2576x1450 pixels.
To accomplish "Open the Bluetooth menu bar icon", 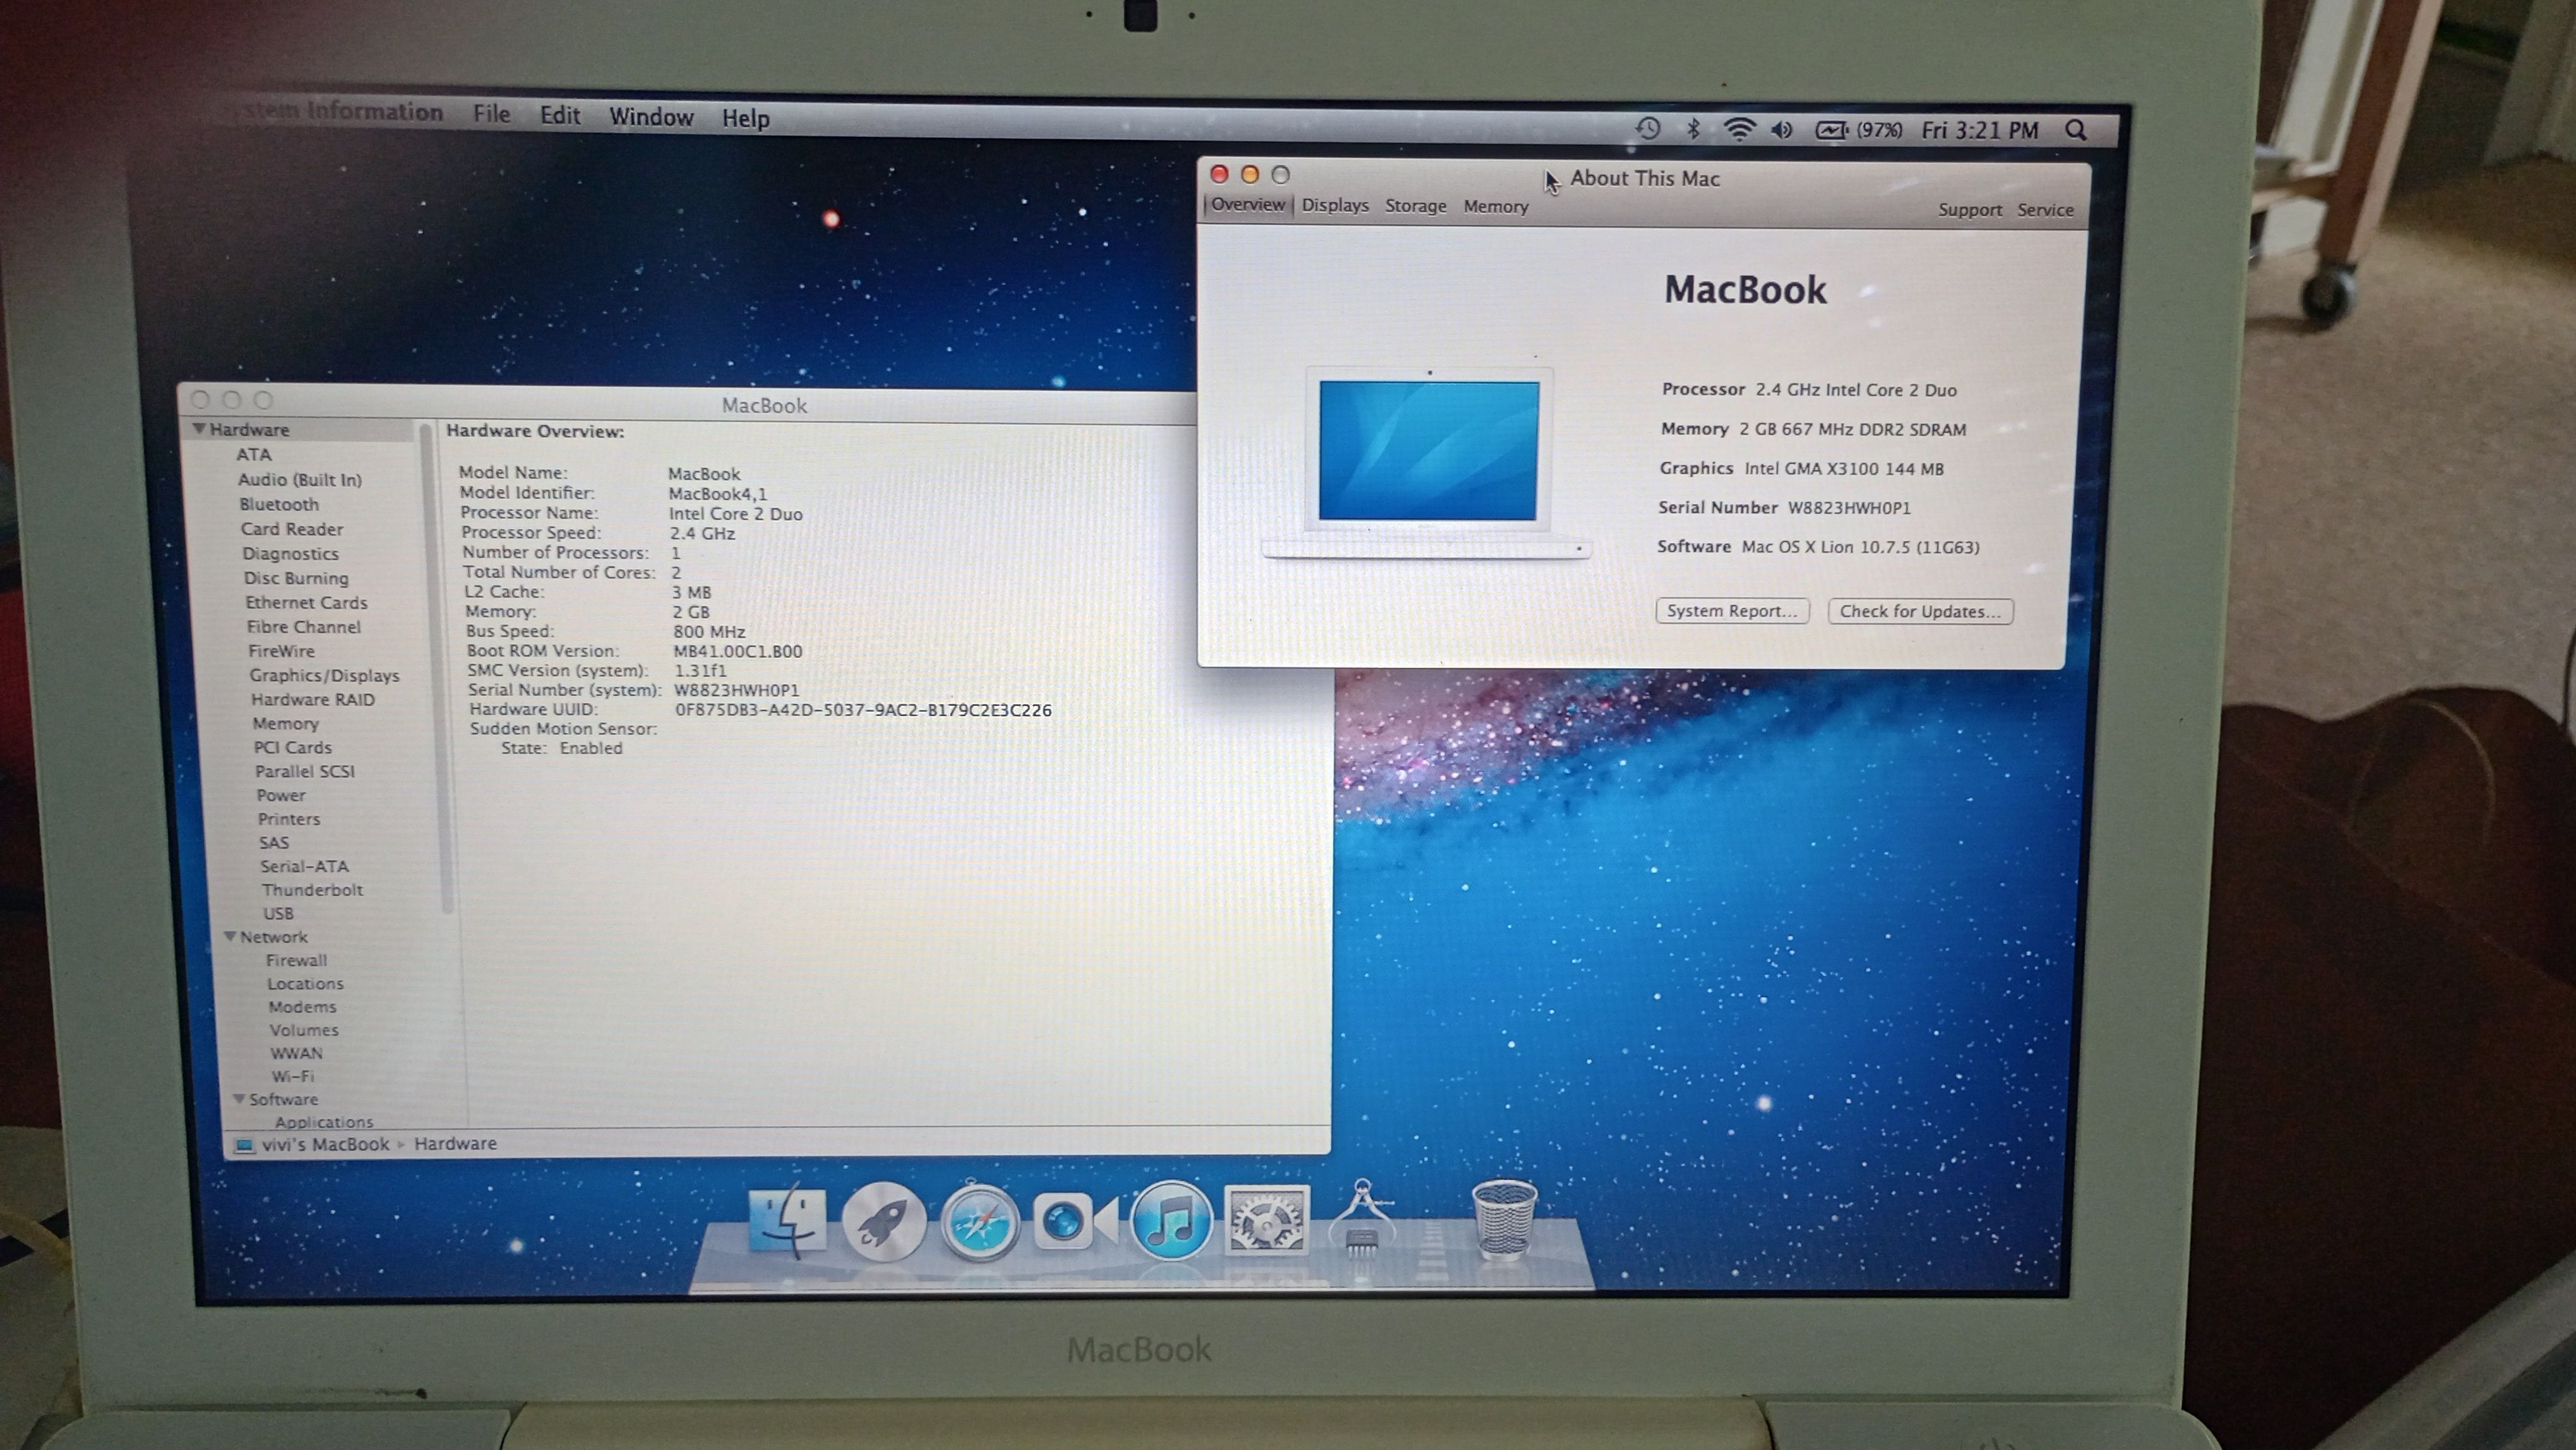I will pos(1693,129).
